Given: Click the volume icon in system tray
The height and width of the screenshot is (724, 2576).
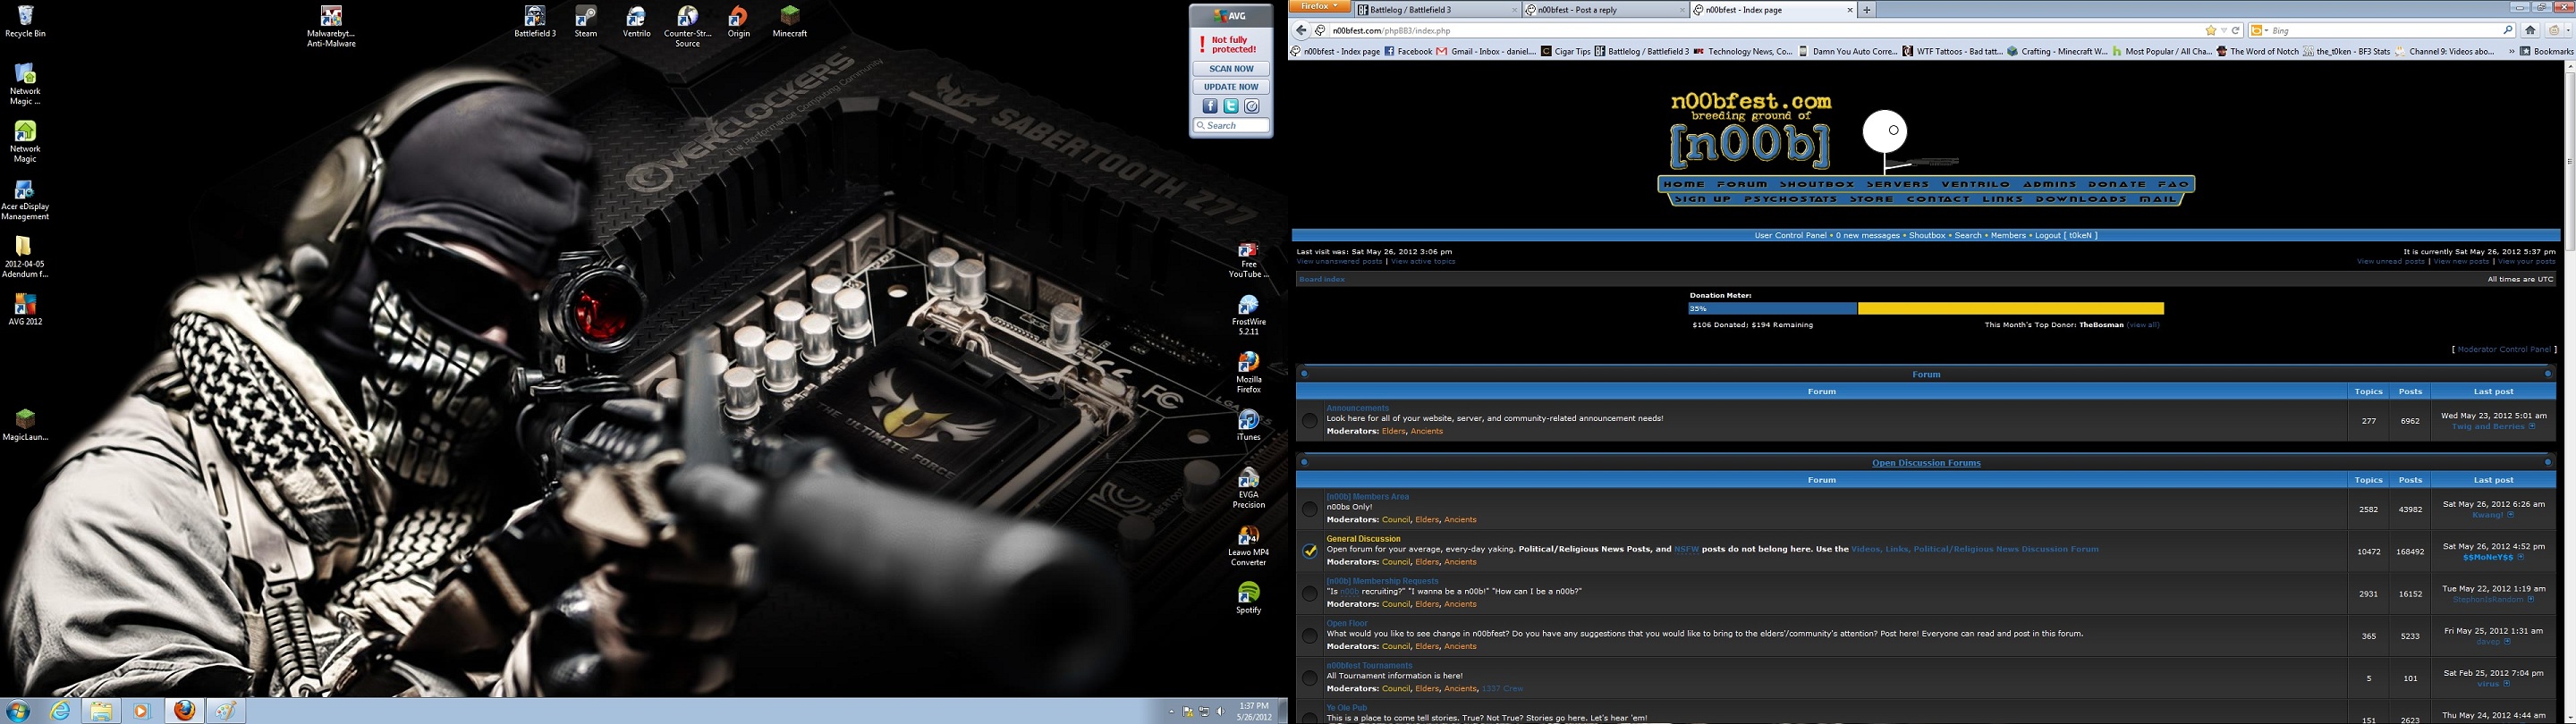Looking at the screenshot, I should (1221, 712).
